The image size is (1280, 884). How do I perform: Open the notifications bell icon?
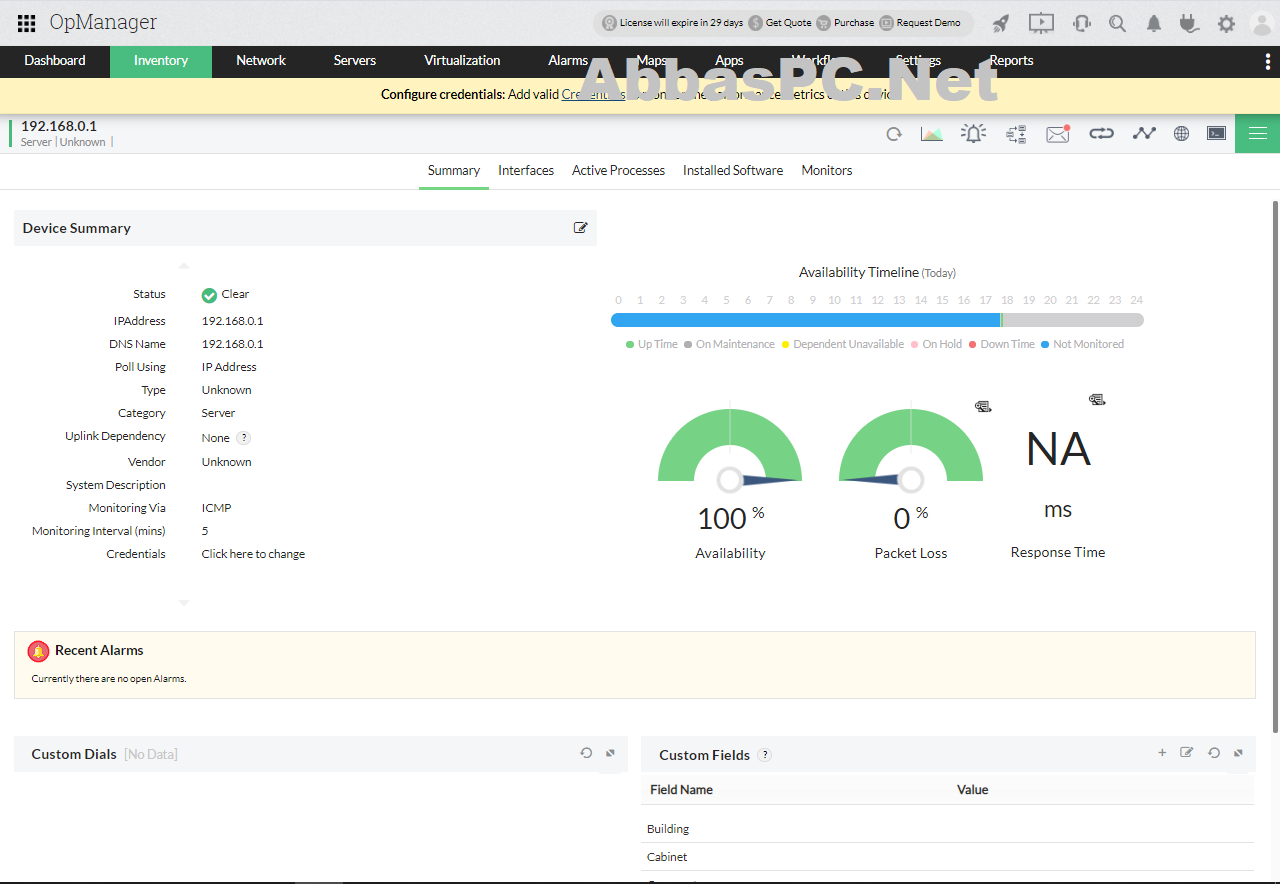click(1154, 23)
